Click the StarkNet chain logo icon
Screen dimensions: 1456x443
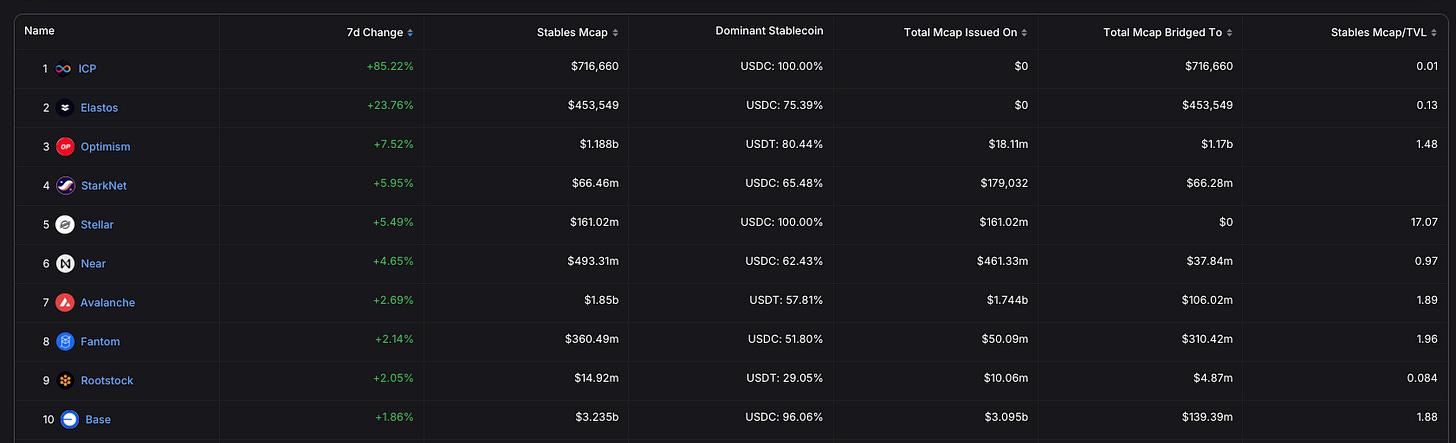pyautogui.click(x=65, y=186)
